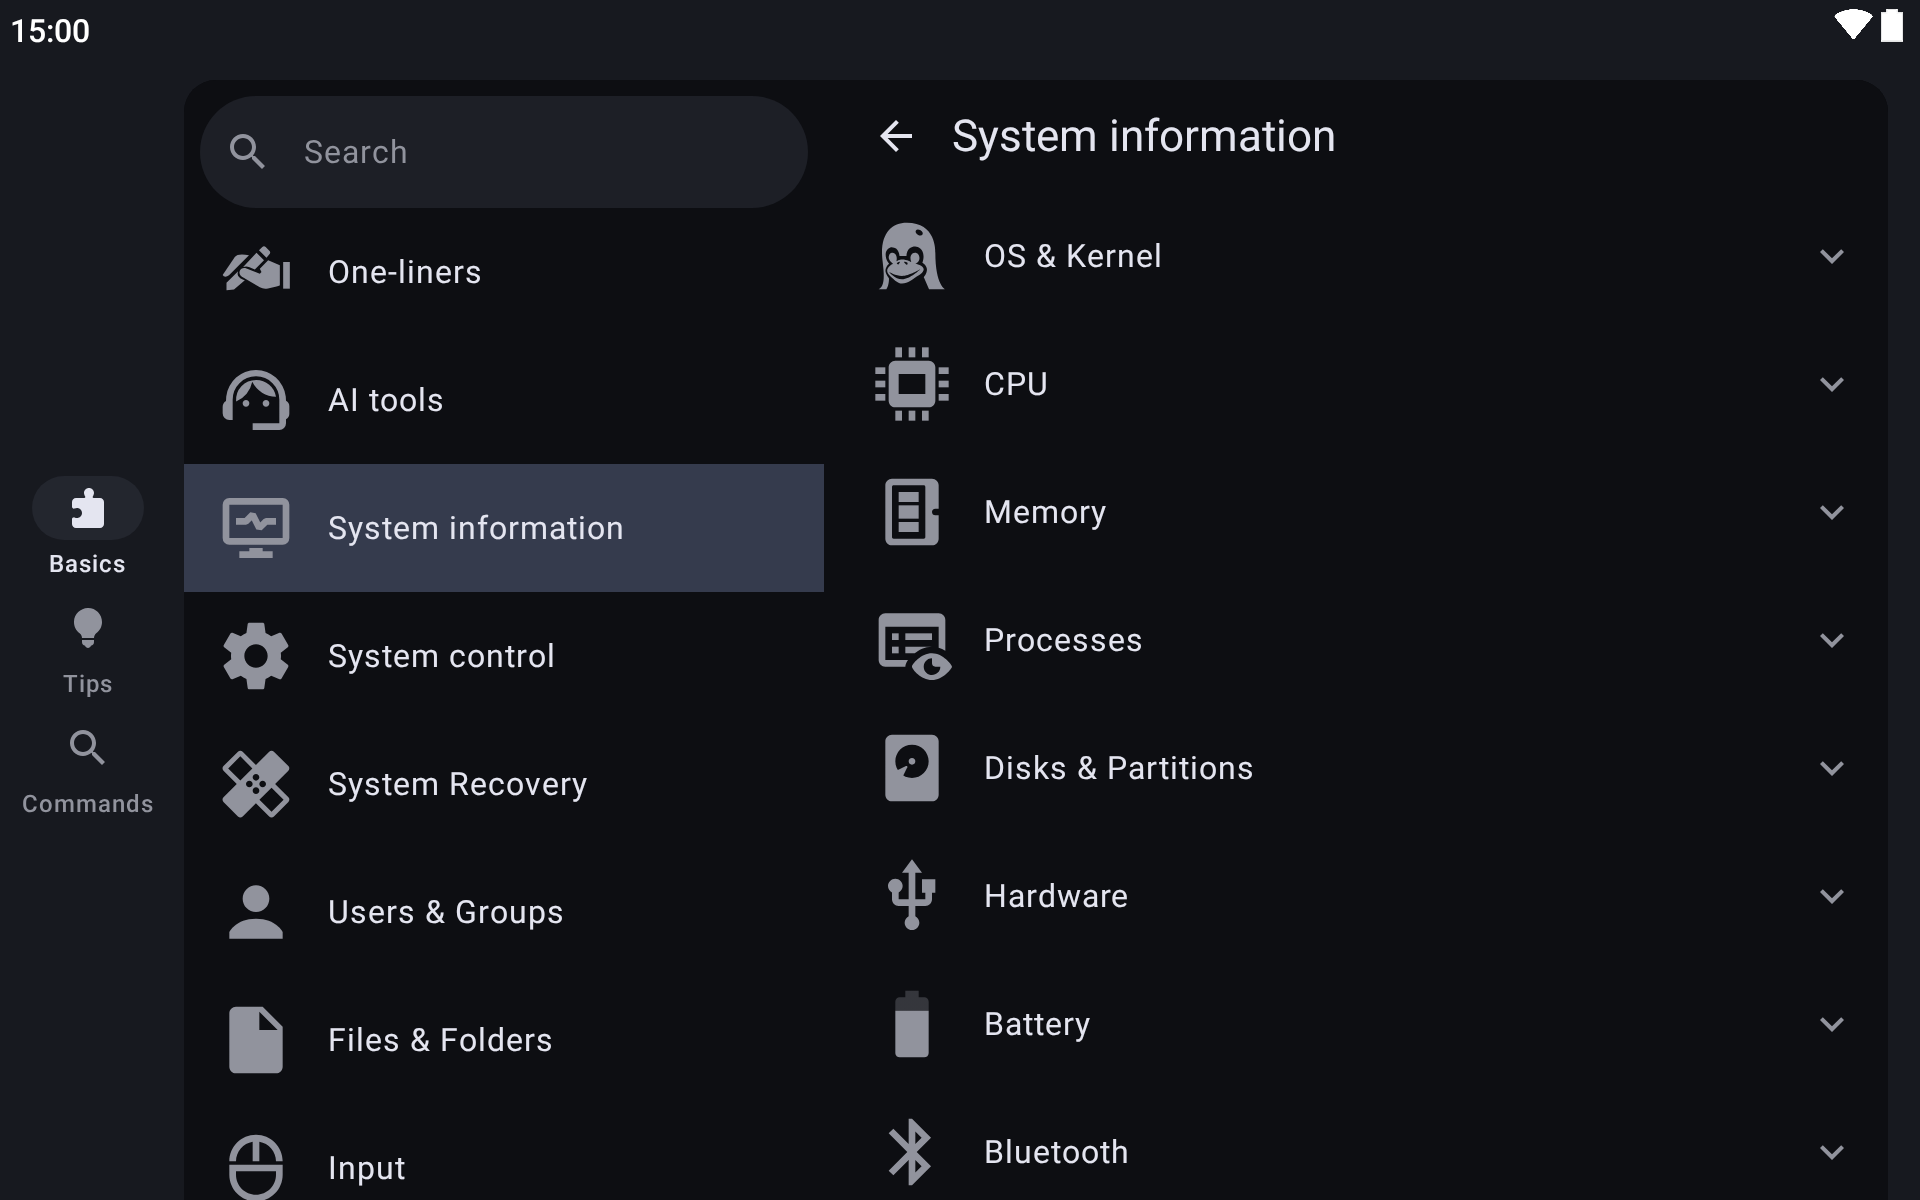Viewport: 1920px width, 1200px height.
Task: Open the Input category
Action: (504, 1152)
